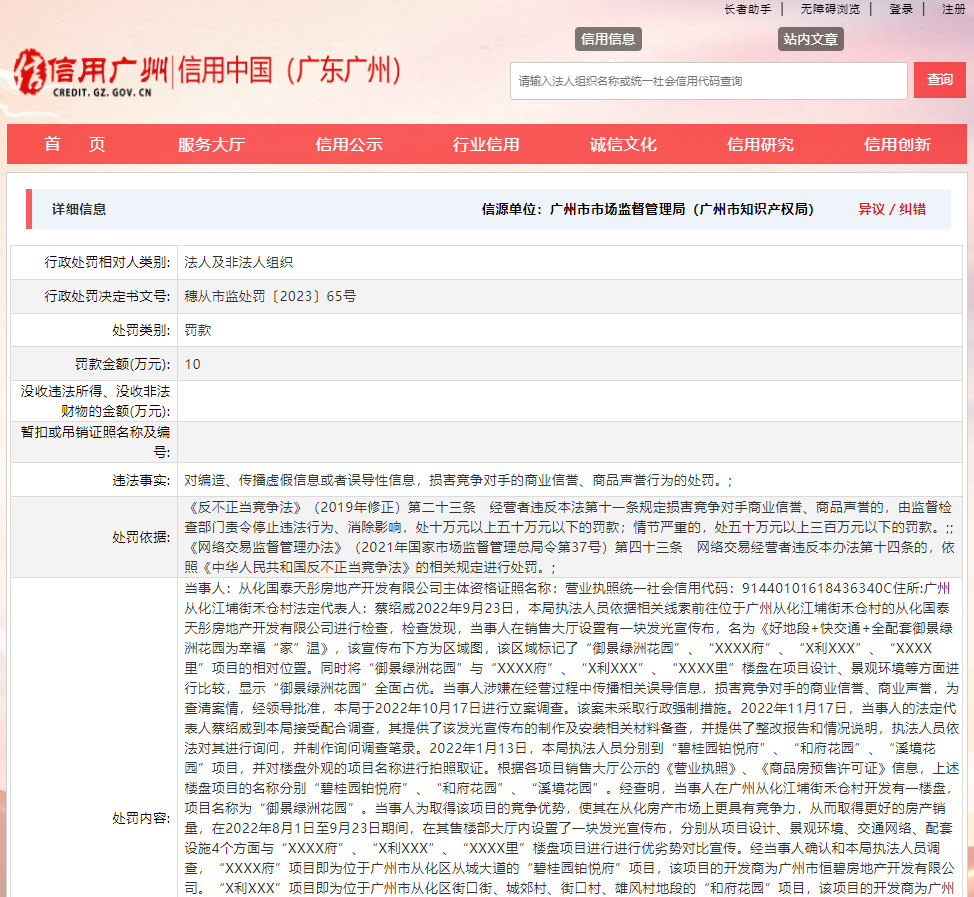Click the 罚款金额(万元) label

122,365
